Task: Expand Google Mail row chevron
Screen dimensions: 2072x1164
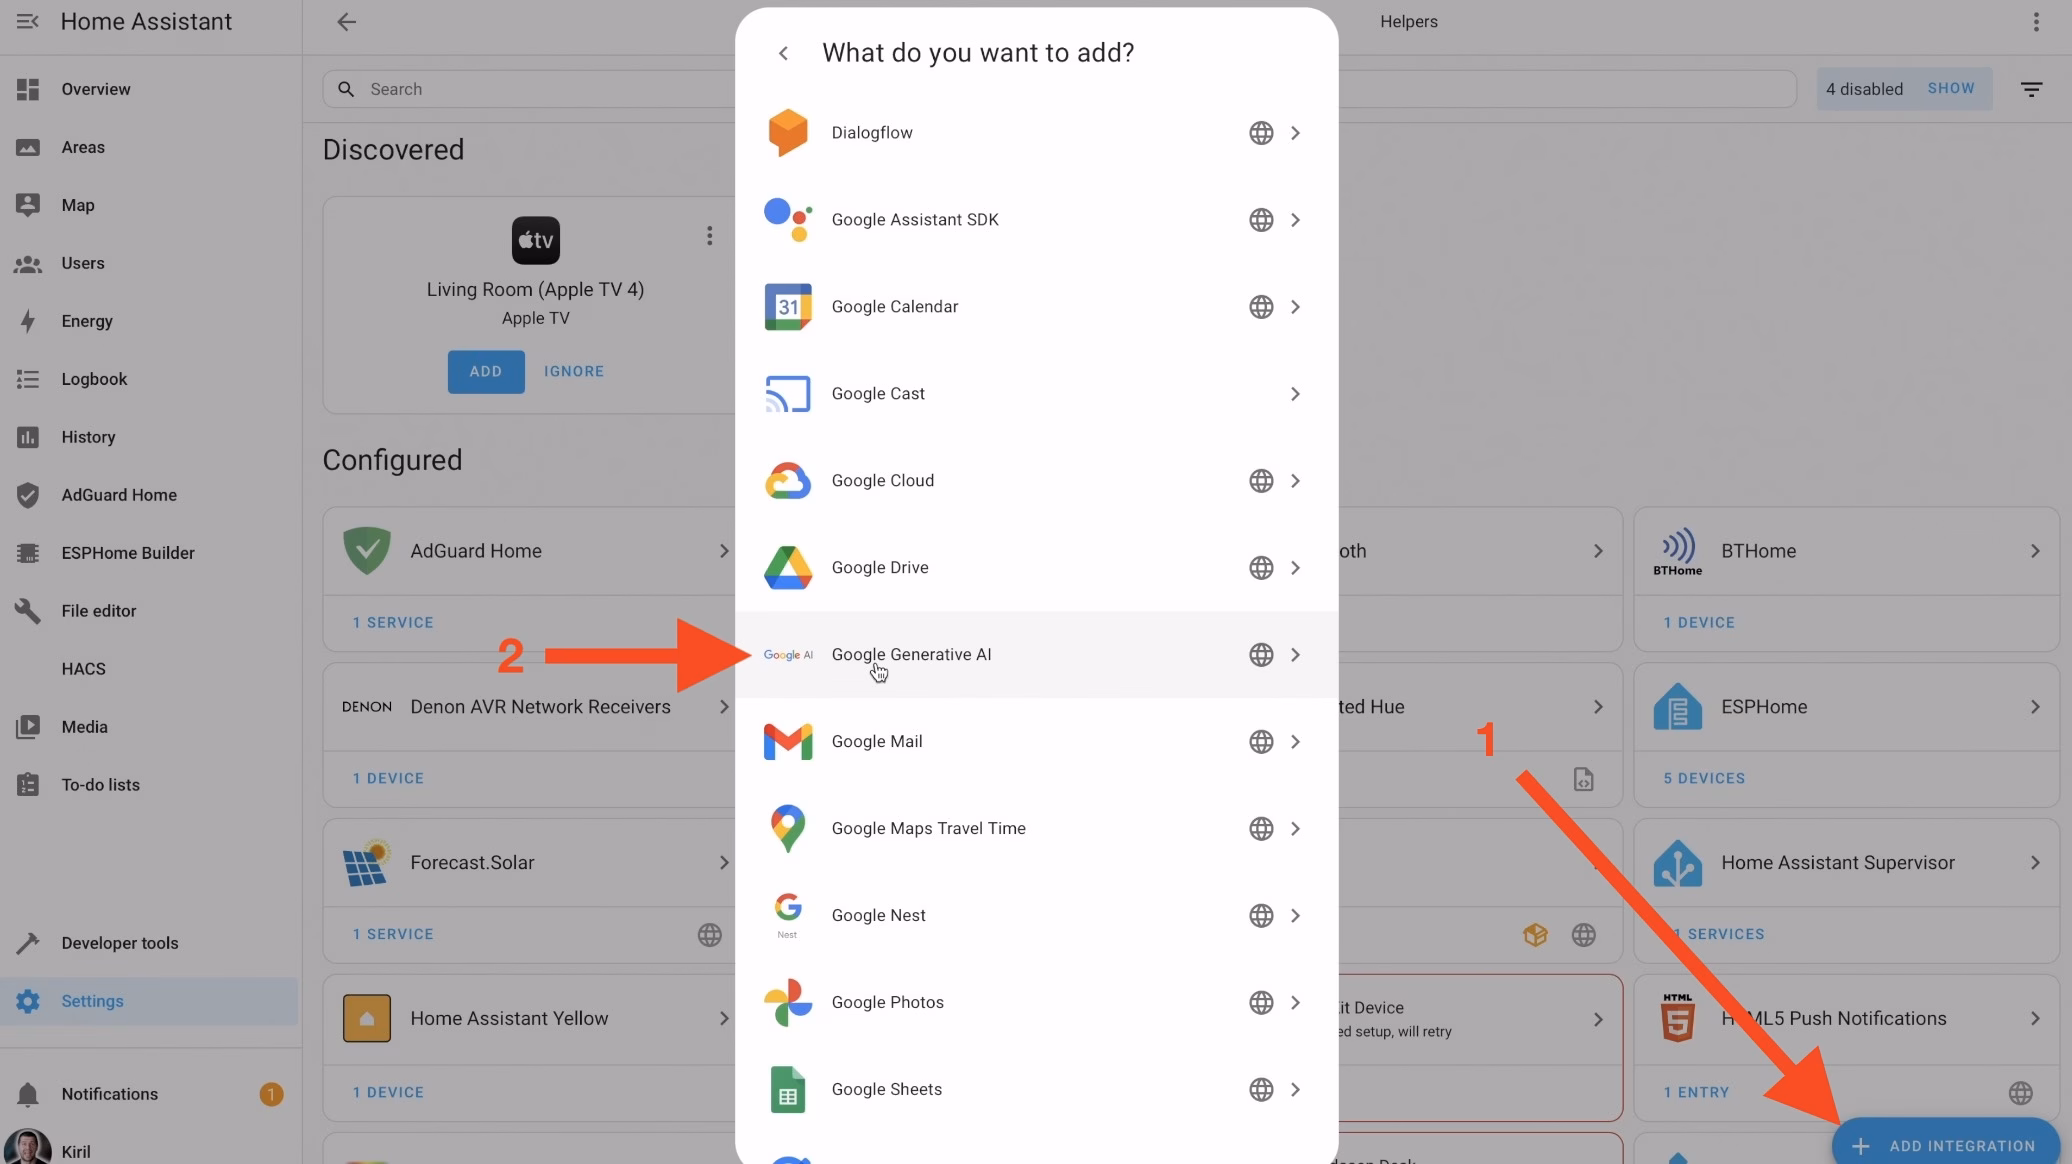Action: (x=1295, y=742)
